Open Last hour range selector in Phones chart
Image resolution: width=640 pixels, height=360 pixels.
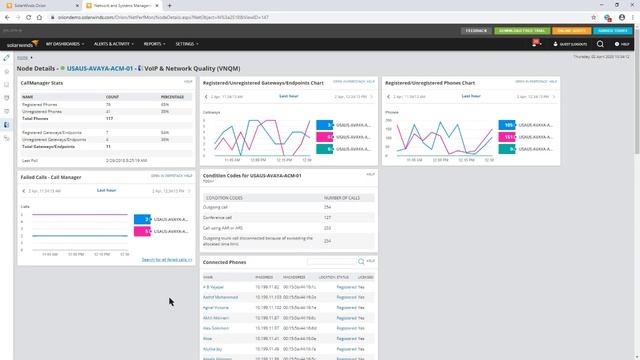click(471, 96)
